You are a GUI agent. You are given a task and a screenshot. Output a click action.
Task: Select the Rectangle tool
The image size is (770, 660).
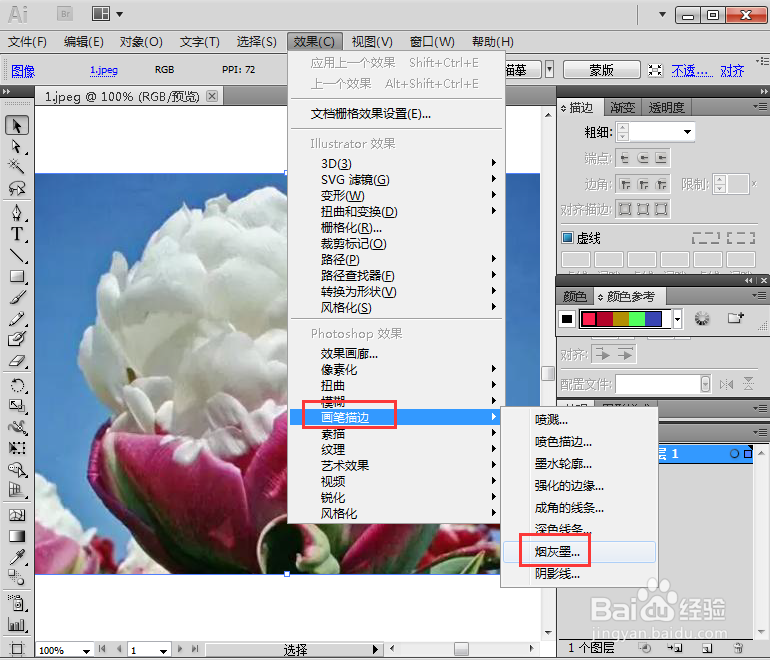click(x=17, y=276)
